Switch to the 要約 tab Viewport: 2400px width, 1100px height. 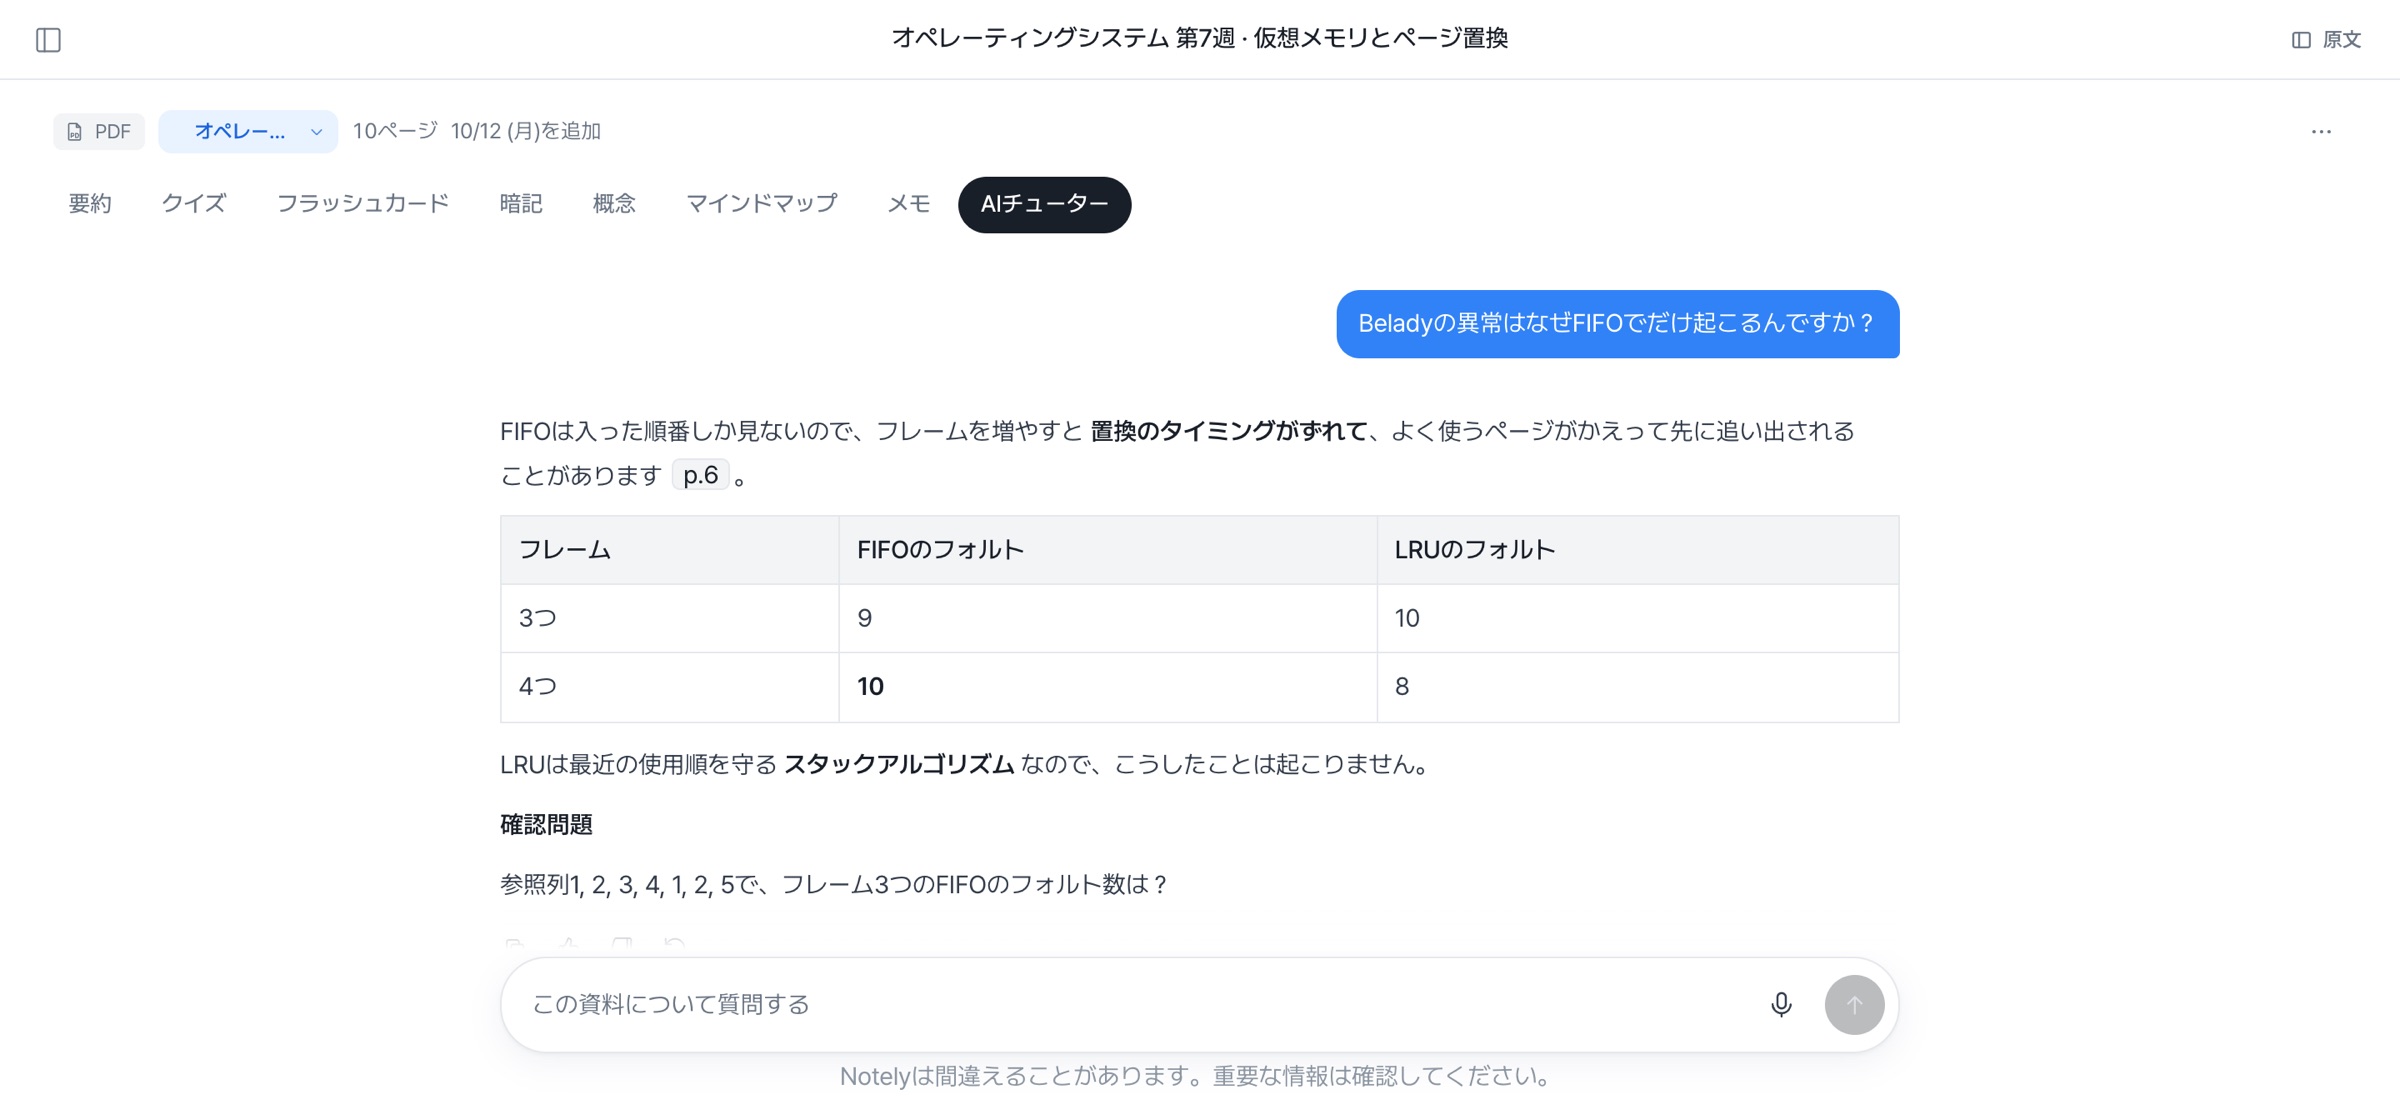tap(90, 204)
